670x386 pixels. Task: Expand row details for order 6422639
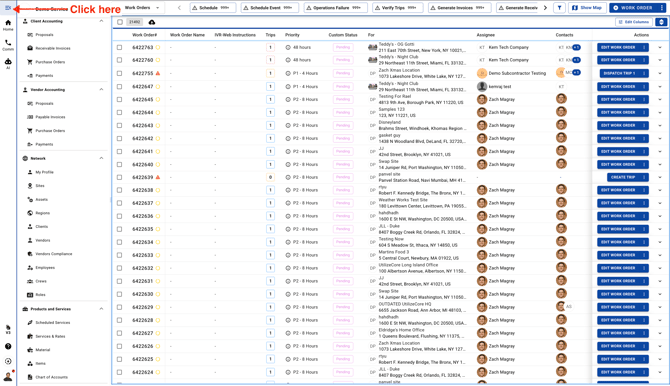tap(660, 177)
